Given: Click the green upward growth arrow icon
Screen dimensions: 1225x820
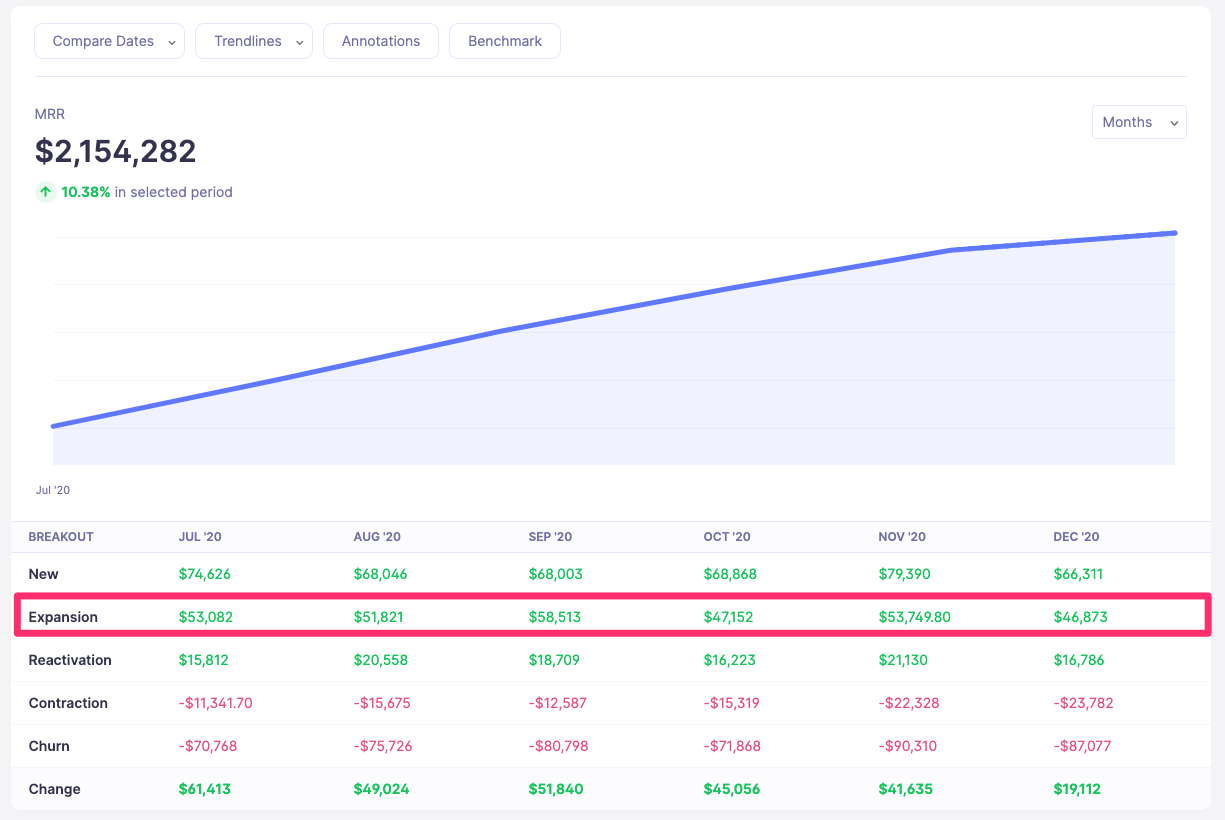Looking at the screenshot, I should pos(45,191).
